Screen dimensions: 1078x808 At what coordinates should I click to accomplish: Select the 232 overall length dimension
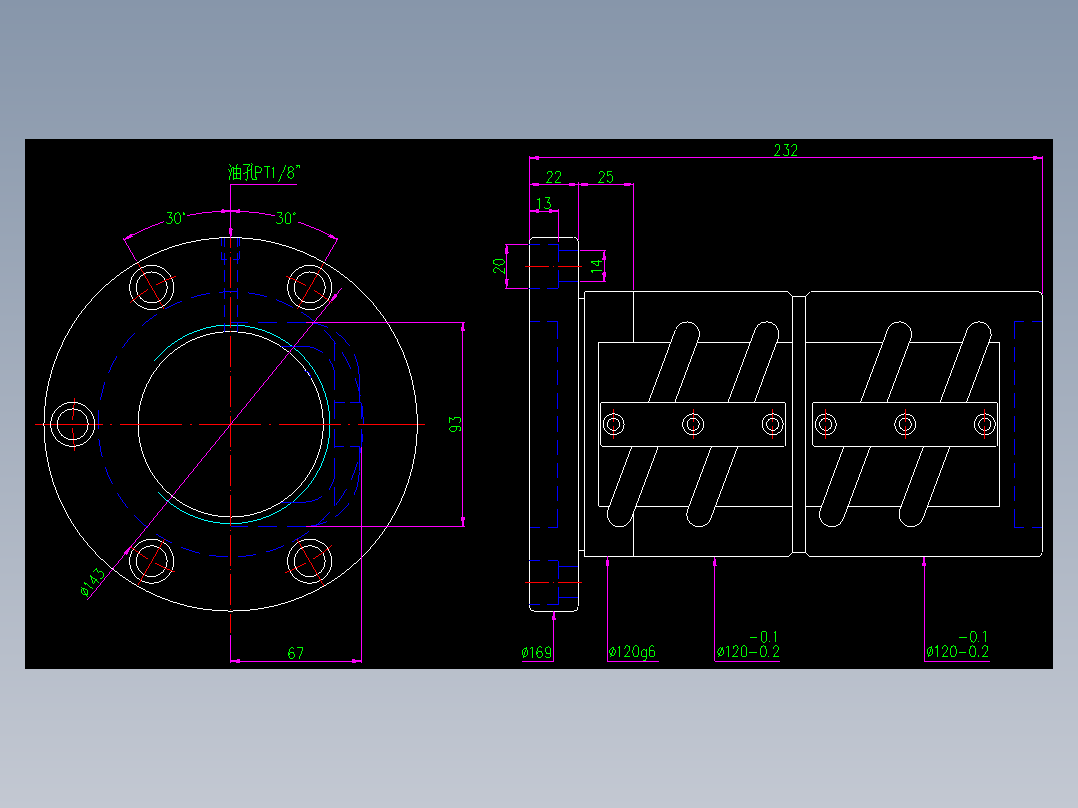point(786,150)
